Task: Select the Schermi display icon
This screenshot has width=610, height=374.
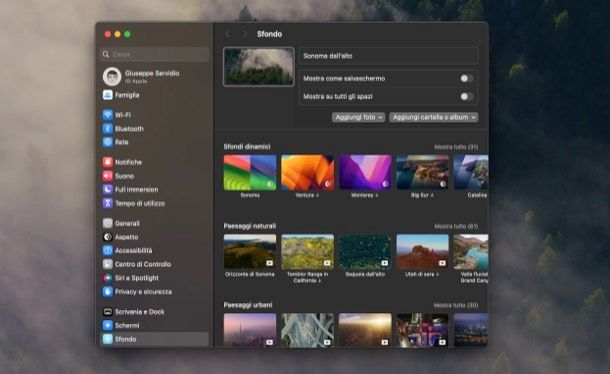Action: [108, 325]
